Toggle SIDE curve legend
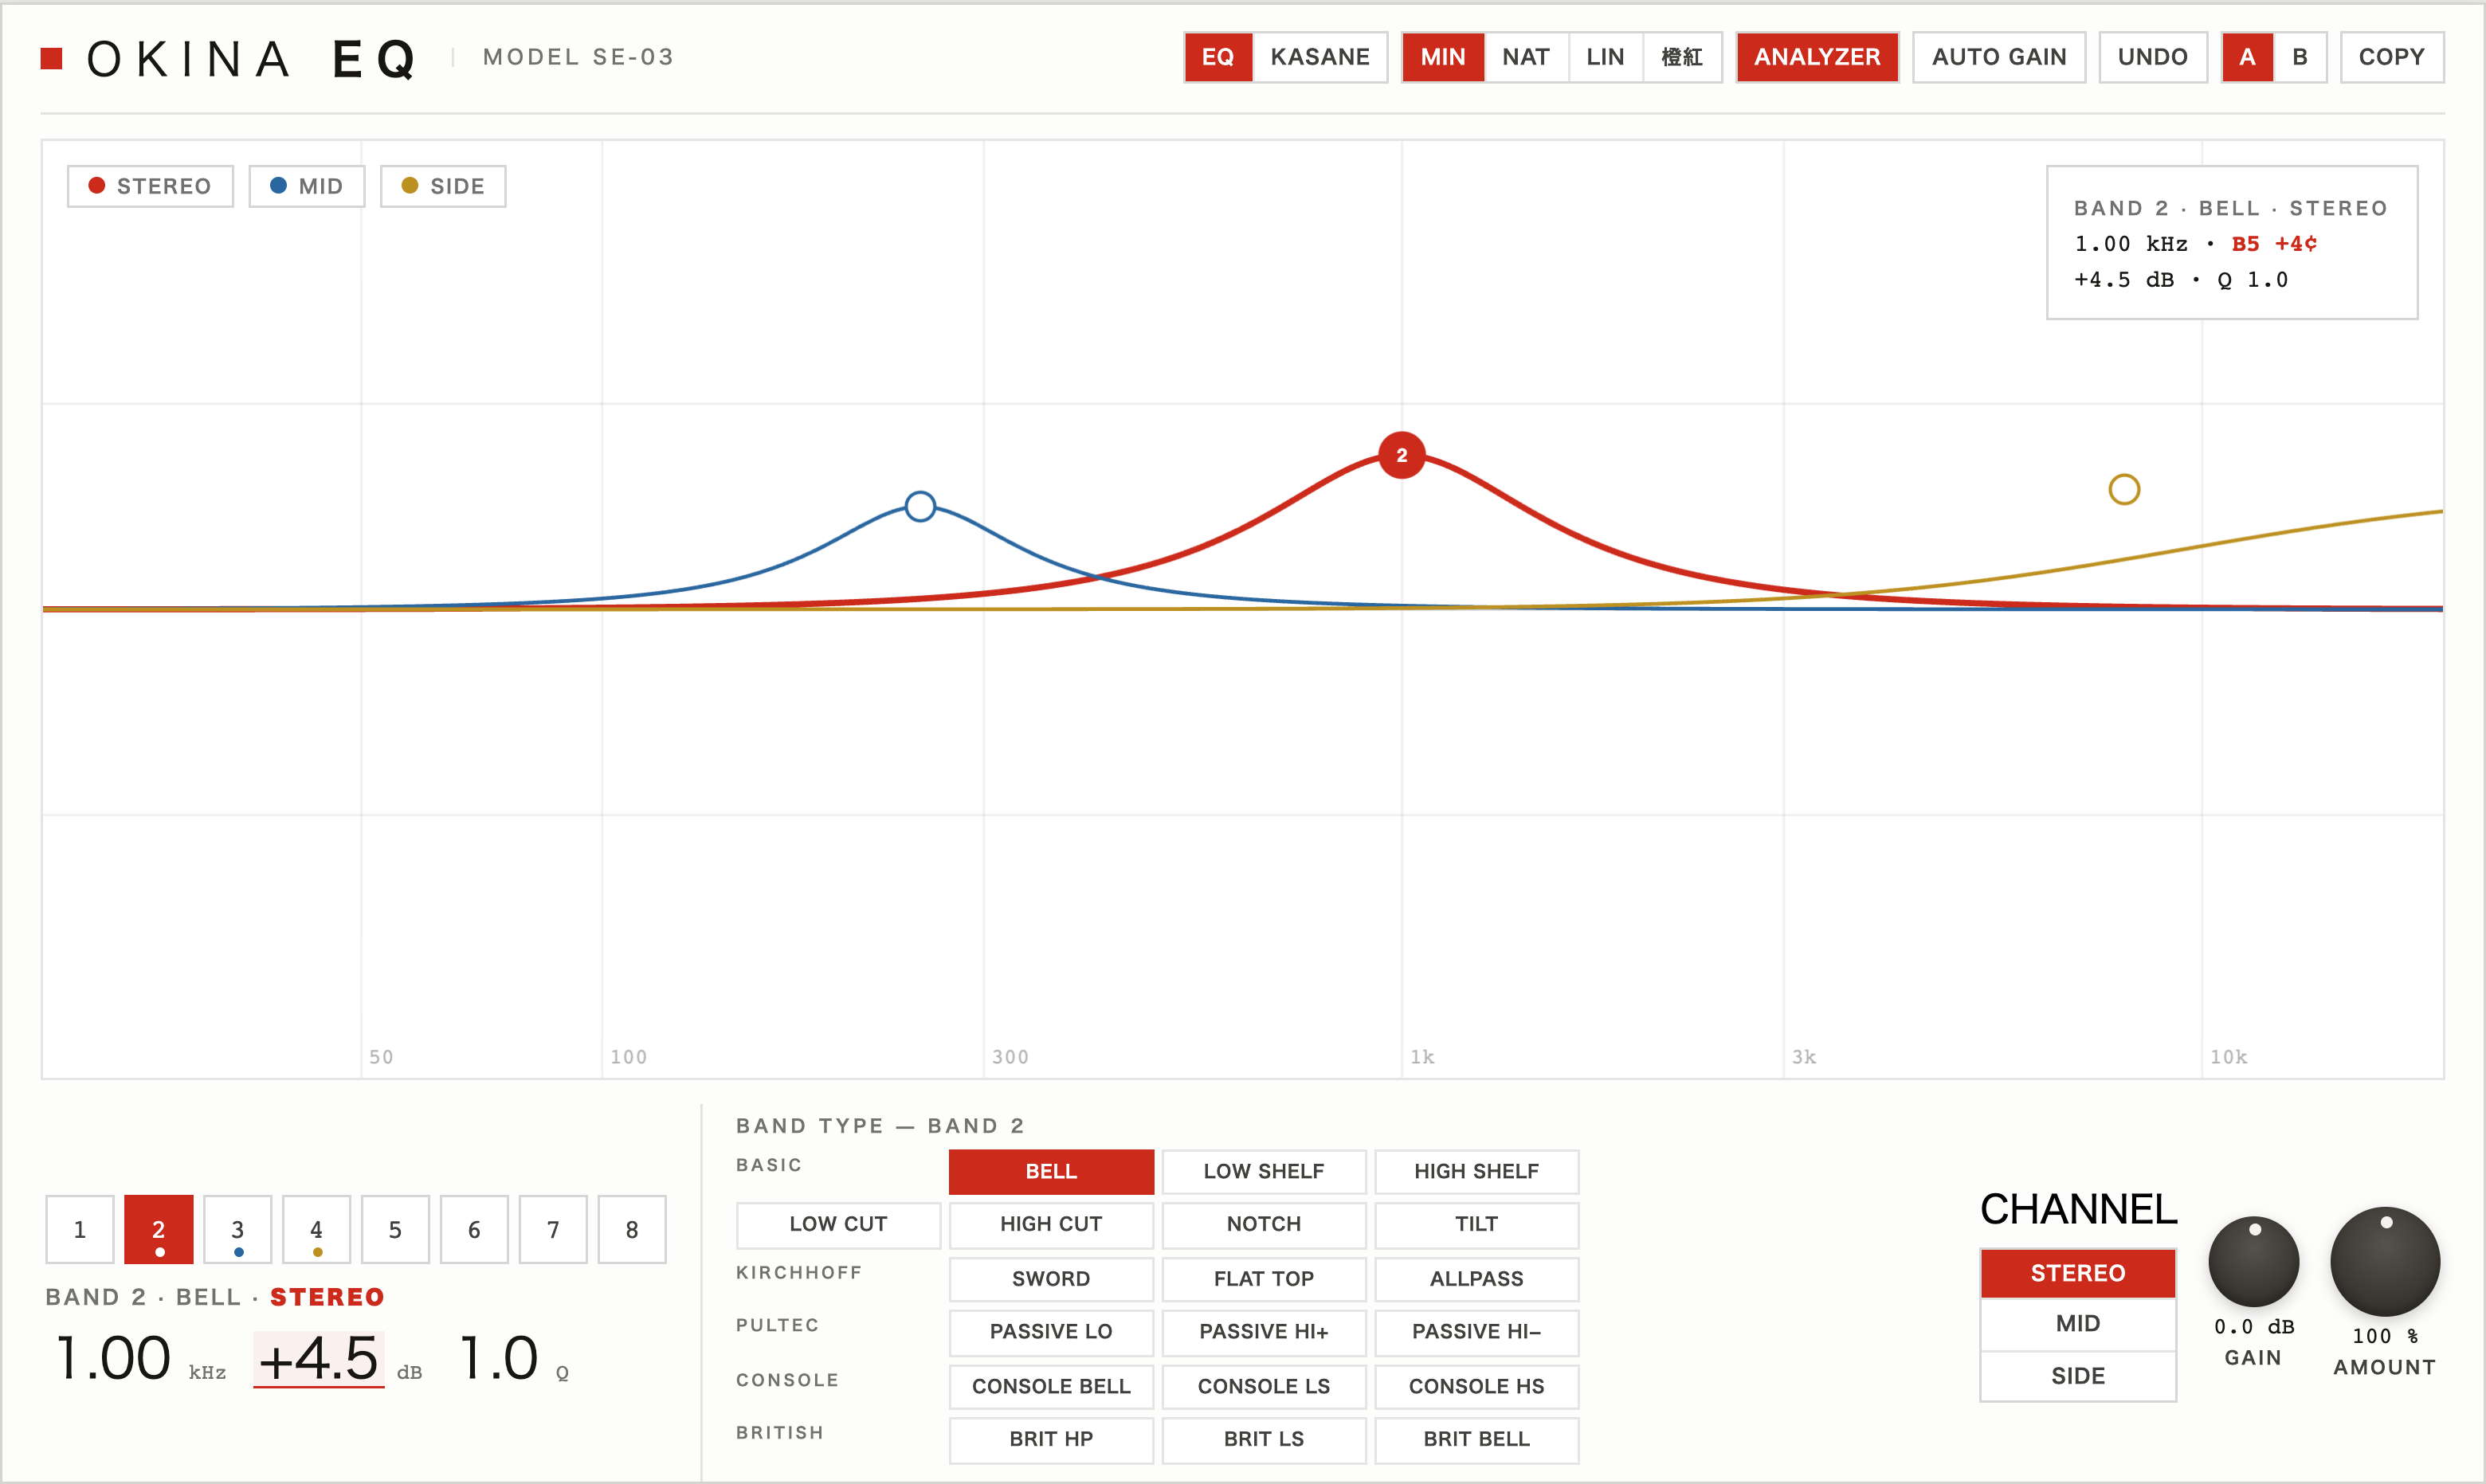The height and width of the screenshot is (1484, 2486). pyautogui.click(x=443, y=186)
